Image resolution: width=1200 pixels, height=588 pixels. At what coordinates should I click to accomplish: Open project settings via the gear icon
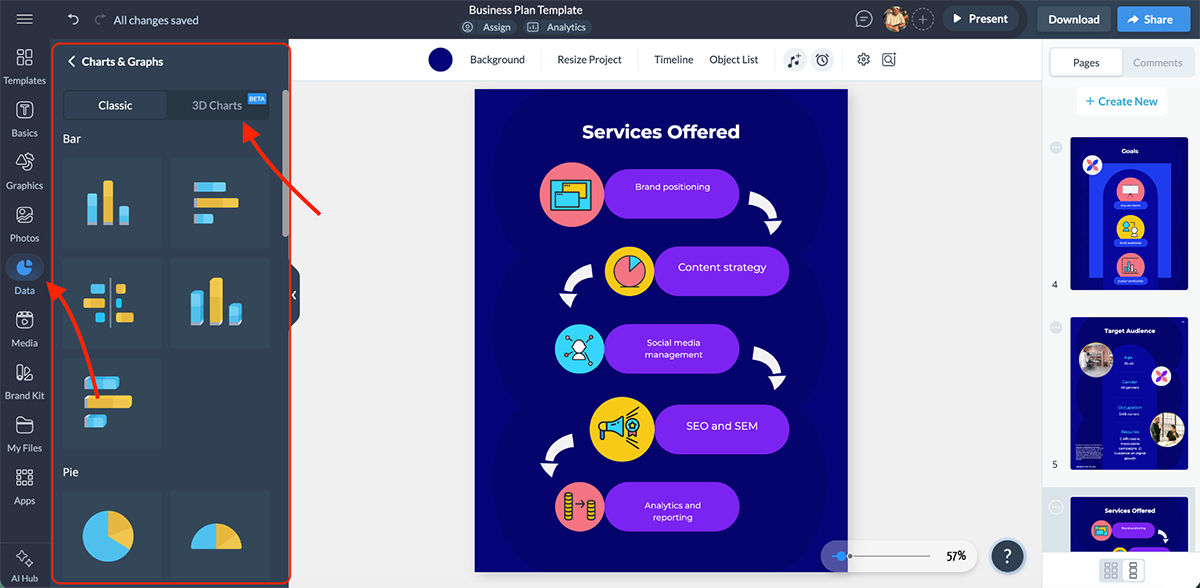(863, 60)
